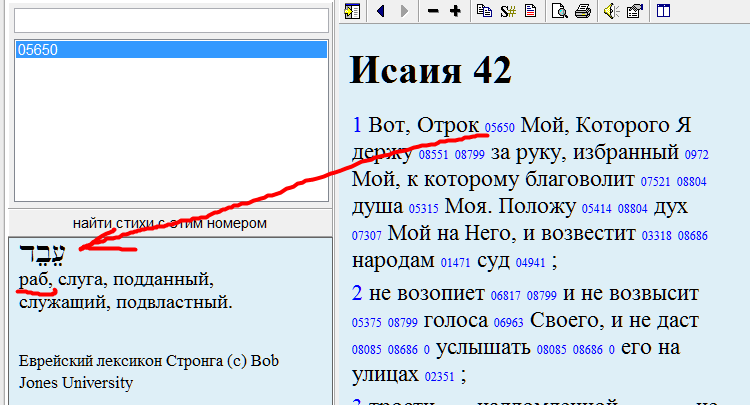
Task: Click Strong number 03318 after 'возвестит'
Action: coord(656,236)
